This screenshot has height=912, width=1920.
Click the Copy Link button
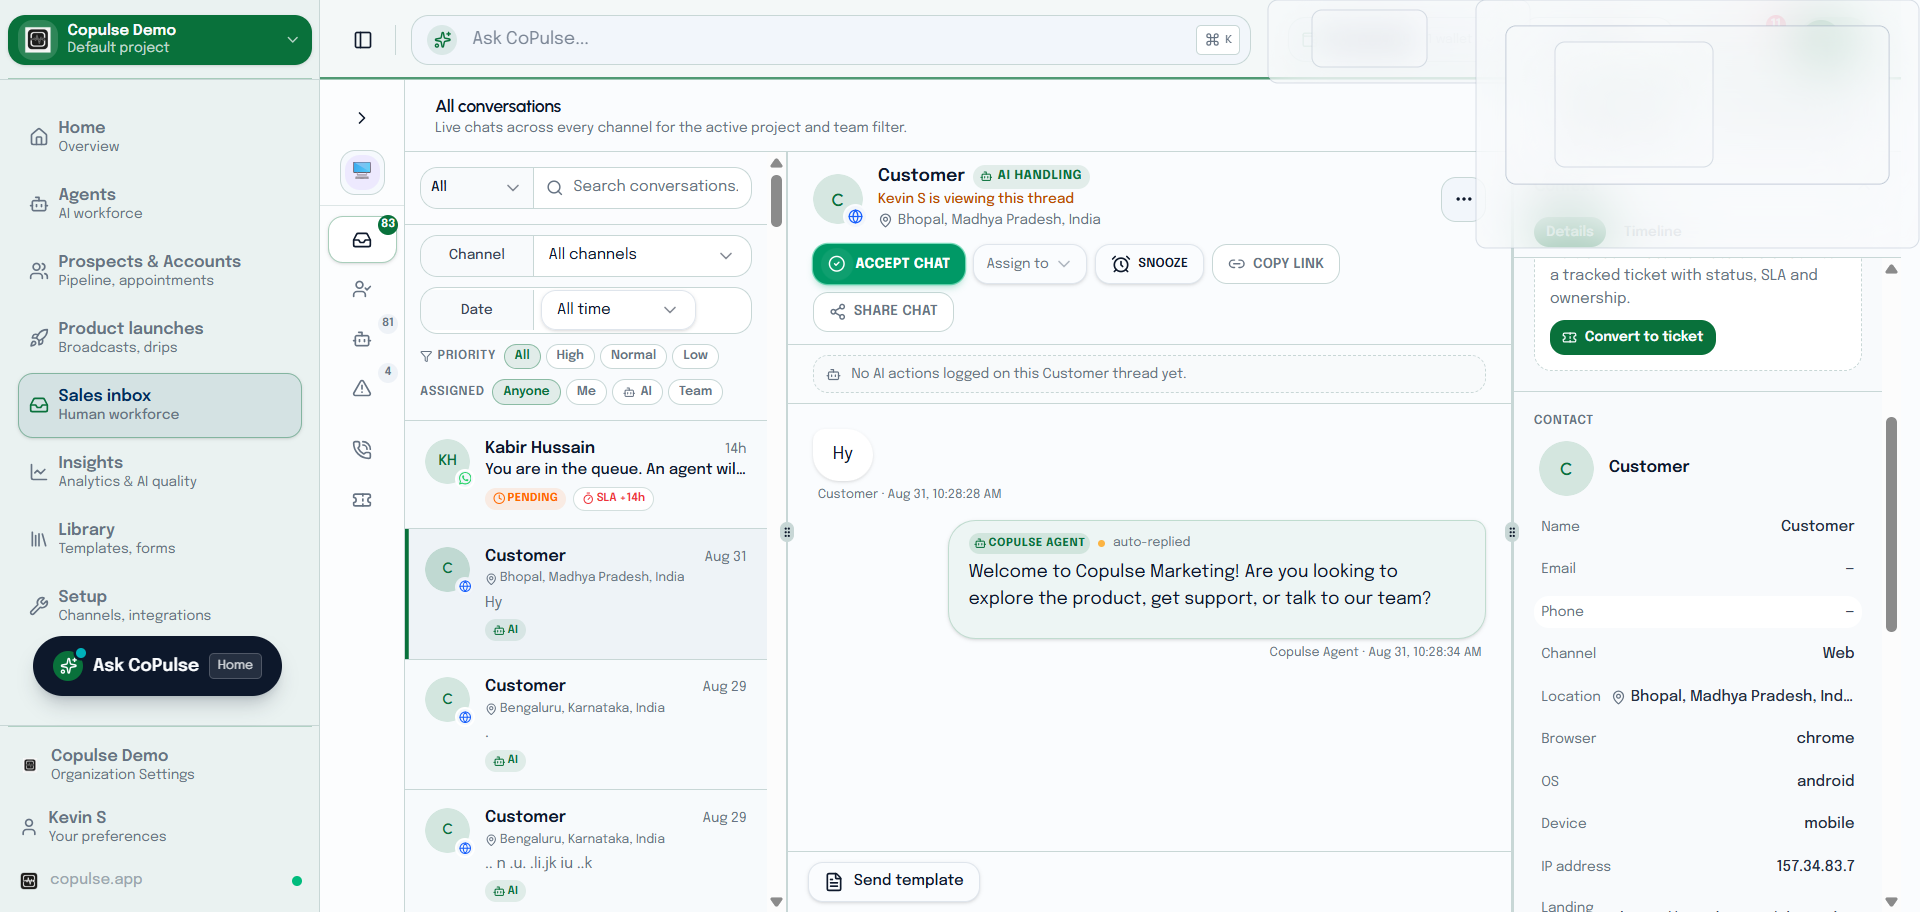click(1276, 264)
